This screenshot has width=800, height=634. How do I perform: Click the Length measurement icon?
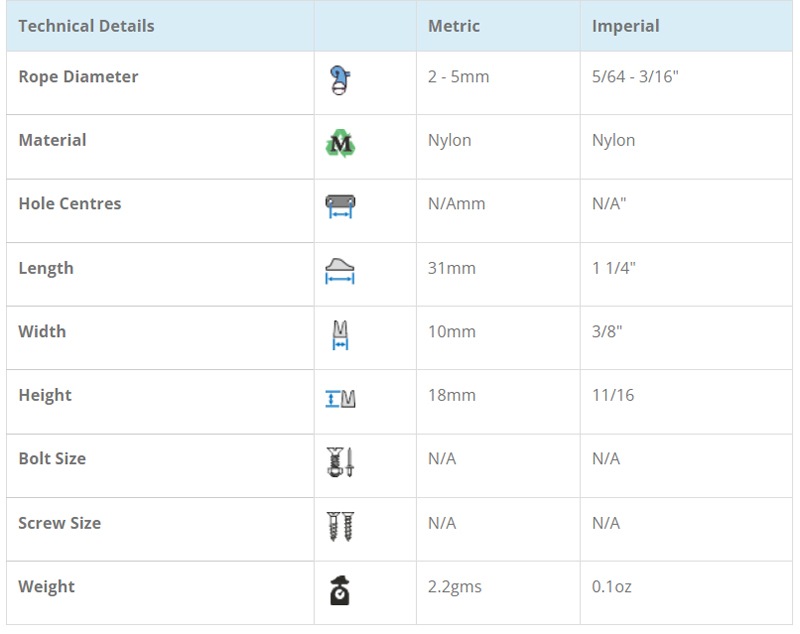340,270
